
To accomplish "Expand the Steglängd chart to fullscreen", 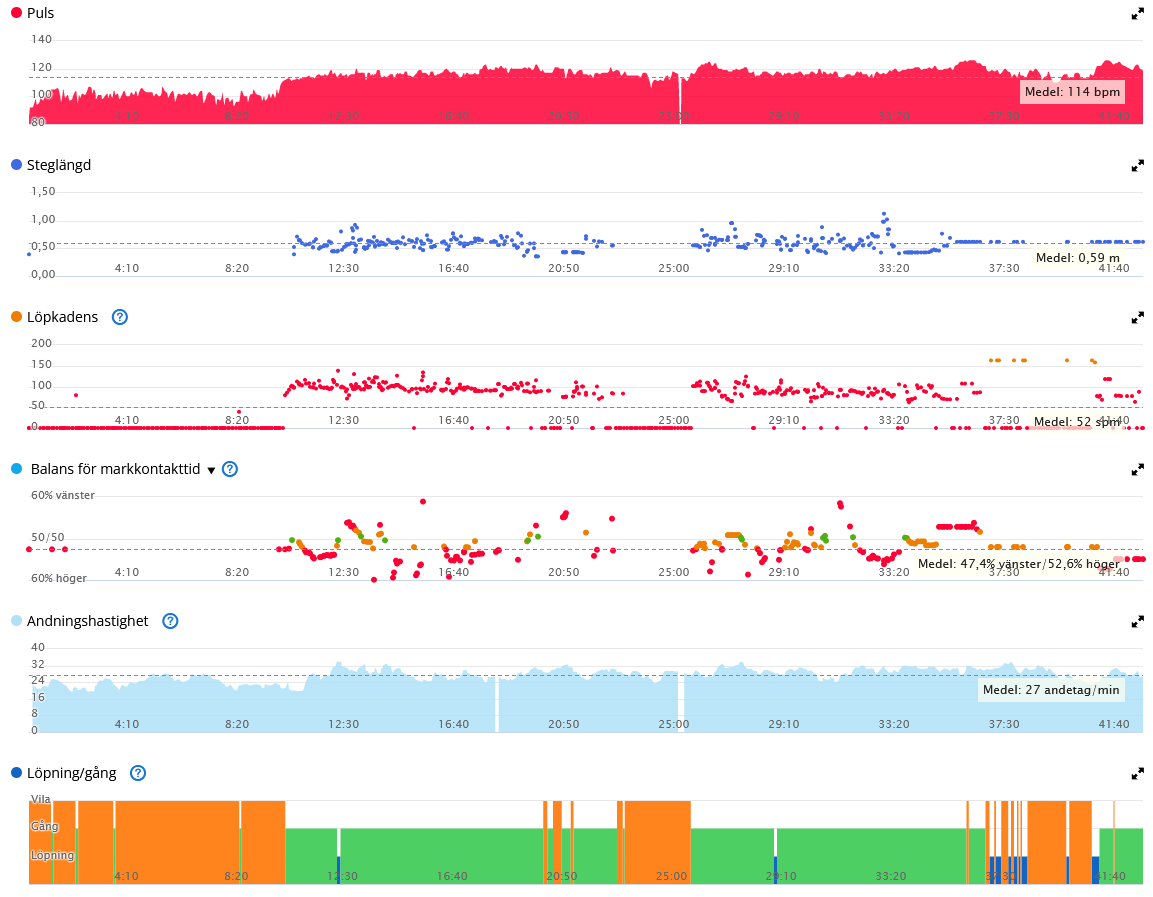I will coord(1138,165).
